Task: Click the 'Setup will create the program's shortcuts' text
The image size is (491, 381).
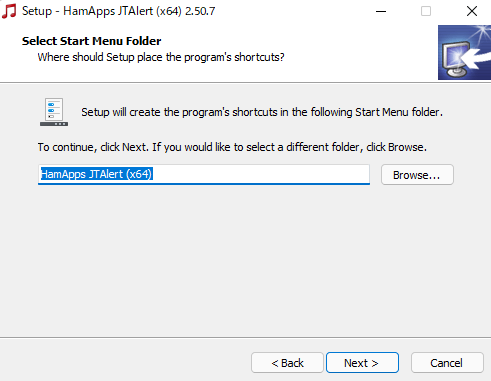Action: [x=262, y=112]
